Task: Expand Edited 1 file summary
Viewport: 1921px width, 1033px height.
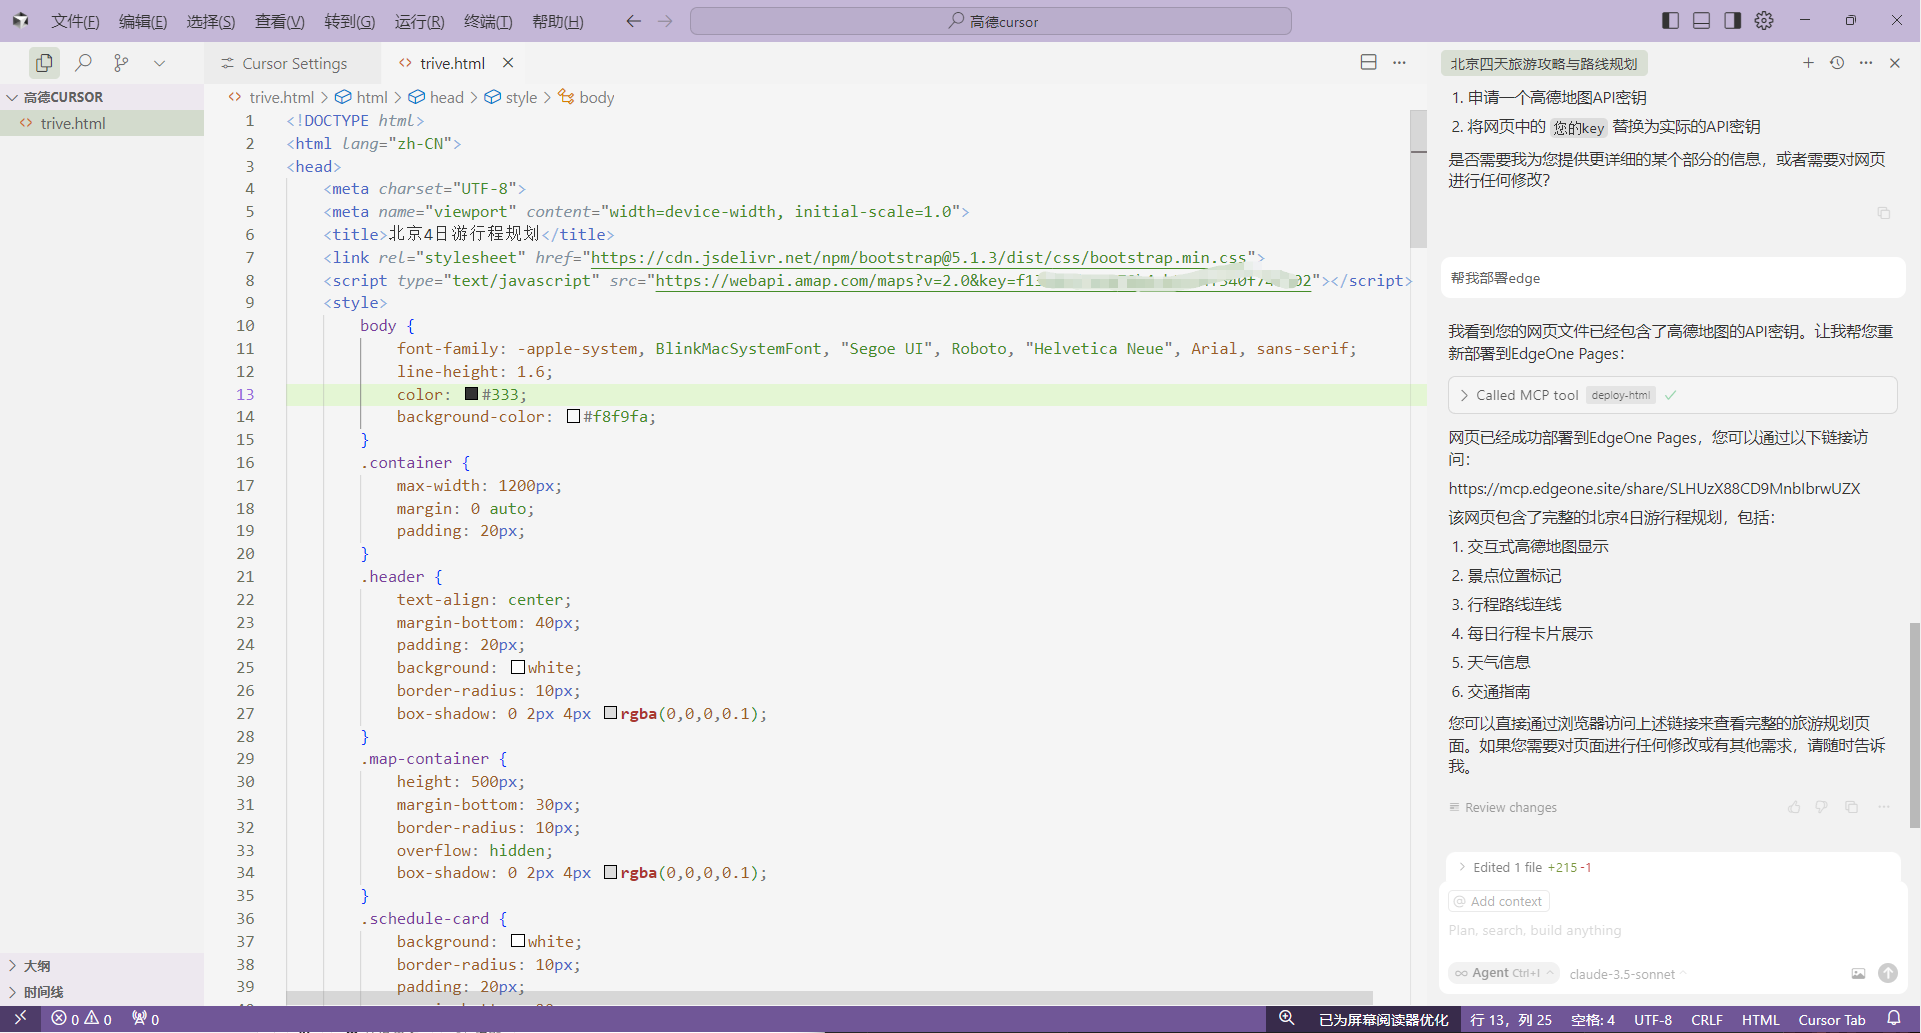Action: [x=1531, y=867]
